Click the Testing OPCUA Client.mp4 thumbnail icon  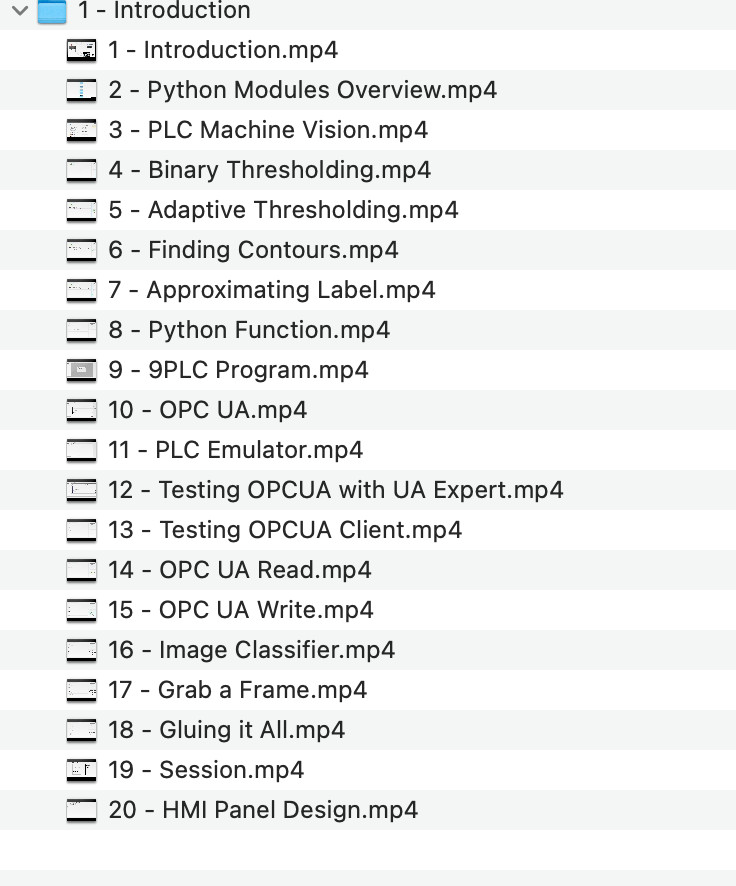tap(81, 530)
